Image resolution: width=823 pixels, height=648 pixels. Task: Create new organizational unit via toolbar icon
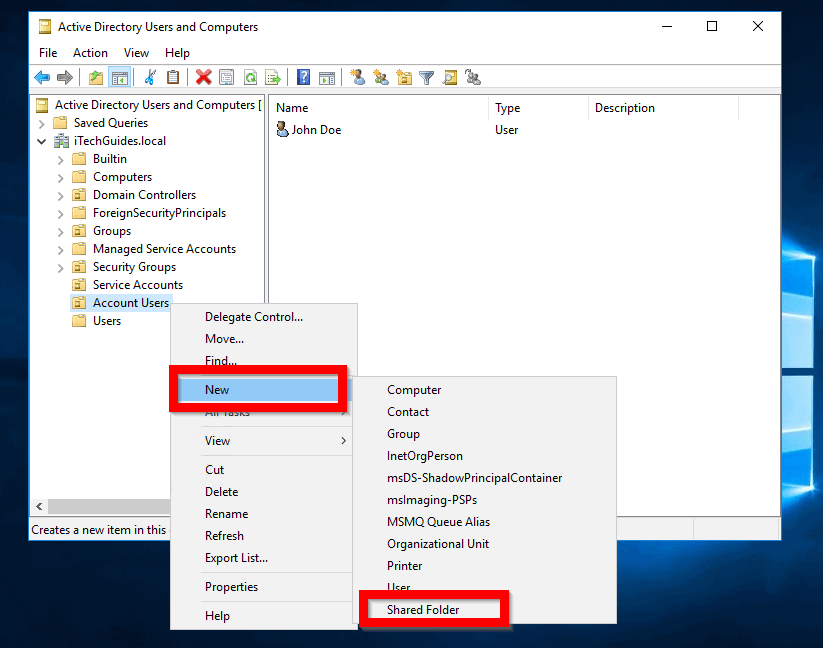point(404,78)
